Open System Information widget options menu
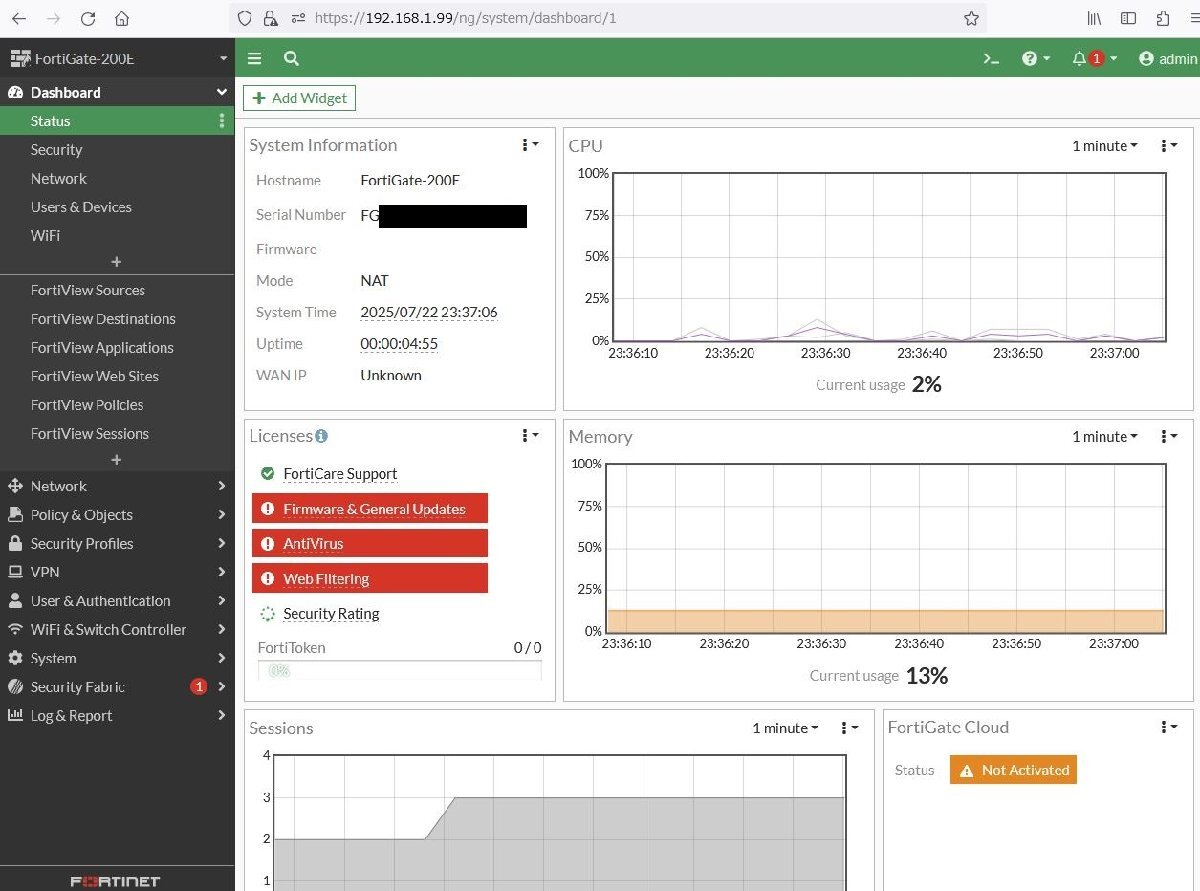The height and width of the screenshot is (891, 1200). pyautogui.click(x=530, y=145)
